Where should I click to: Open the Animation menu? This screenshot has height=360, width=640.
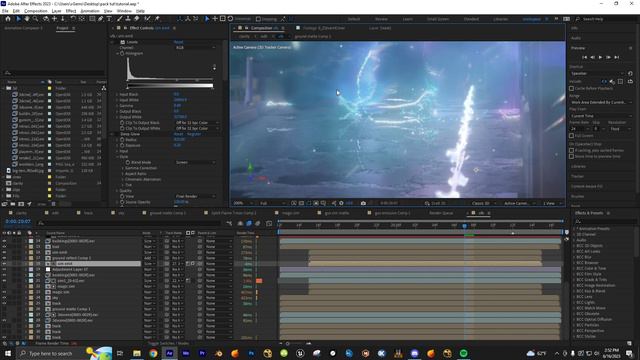coord(90,11)
